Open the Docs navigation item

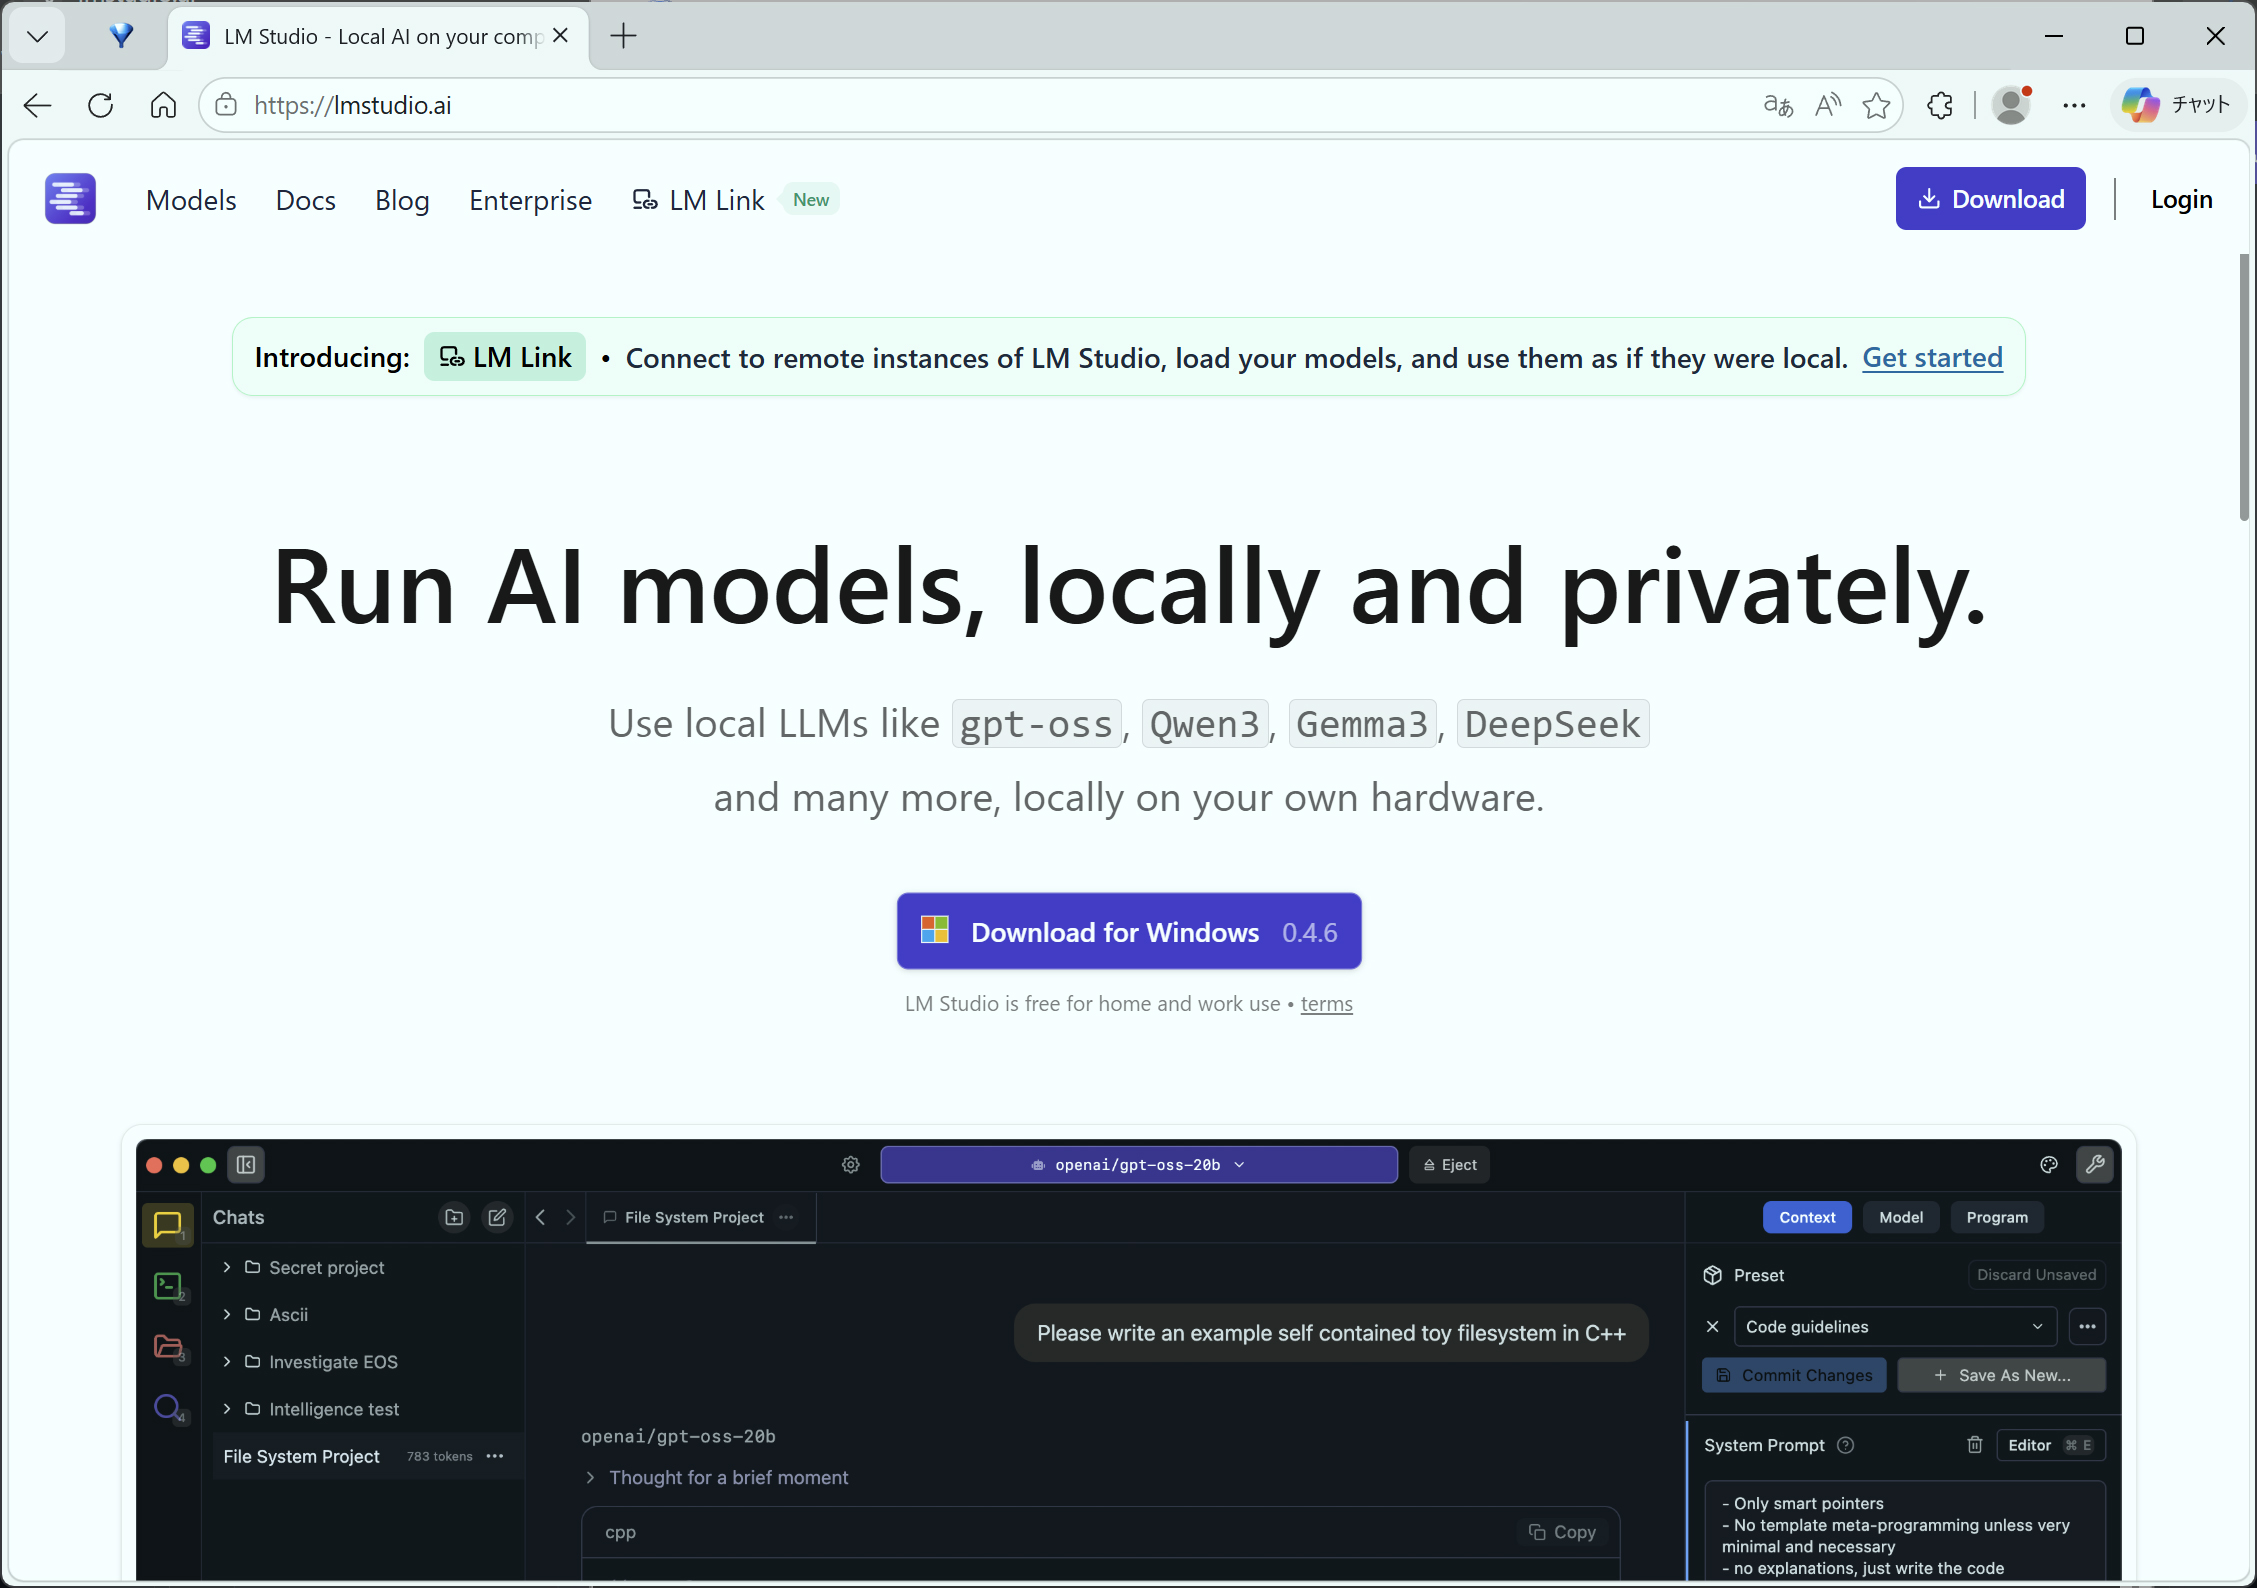[306, 200]
